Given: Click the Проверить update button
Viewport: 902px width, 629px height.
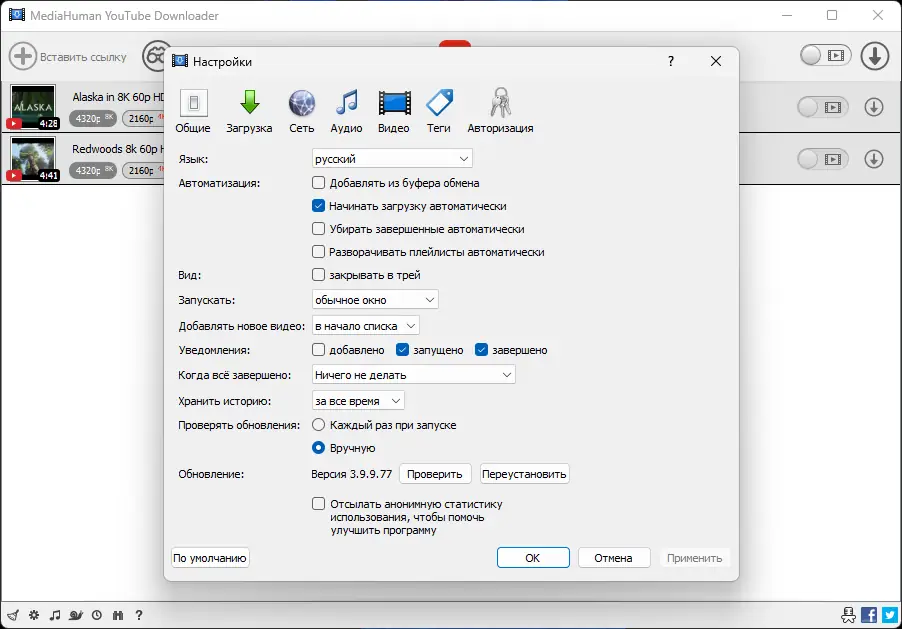Looking at the screenshot, I should (x=435, y=473).
